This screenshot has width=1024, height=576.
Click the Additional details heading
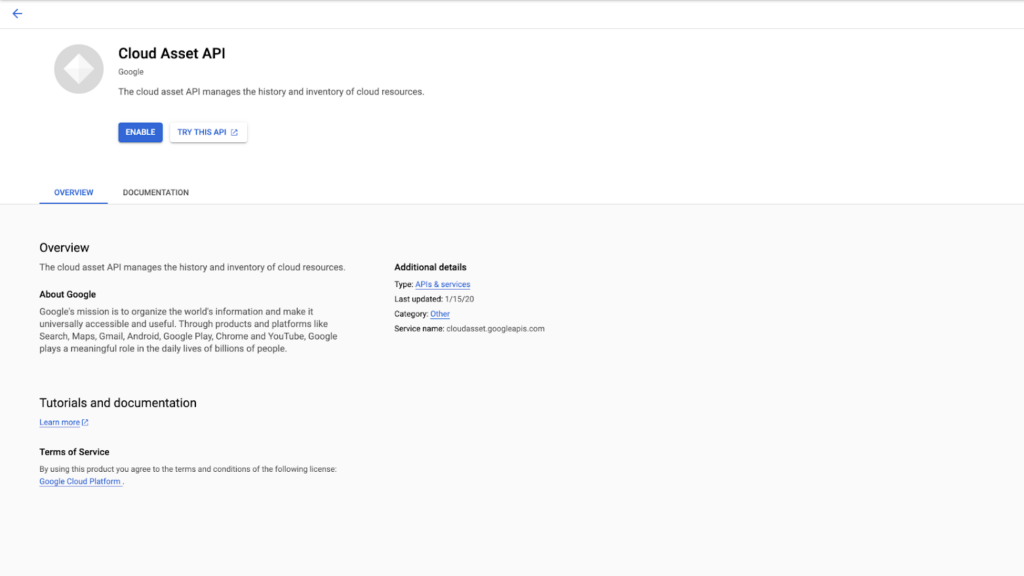tap(430, 267)
